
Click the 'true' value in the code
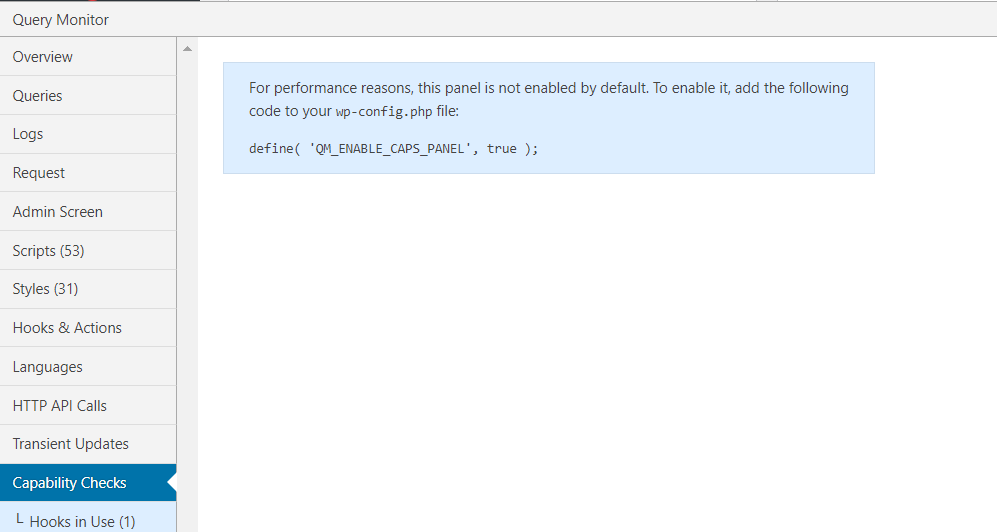502,149
